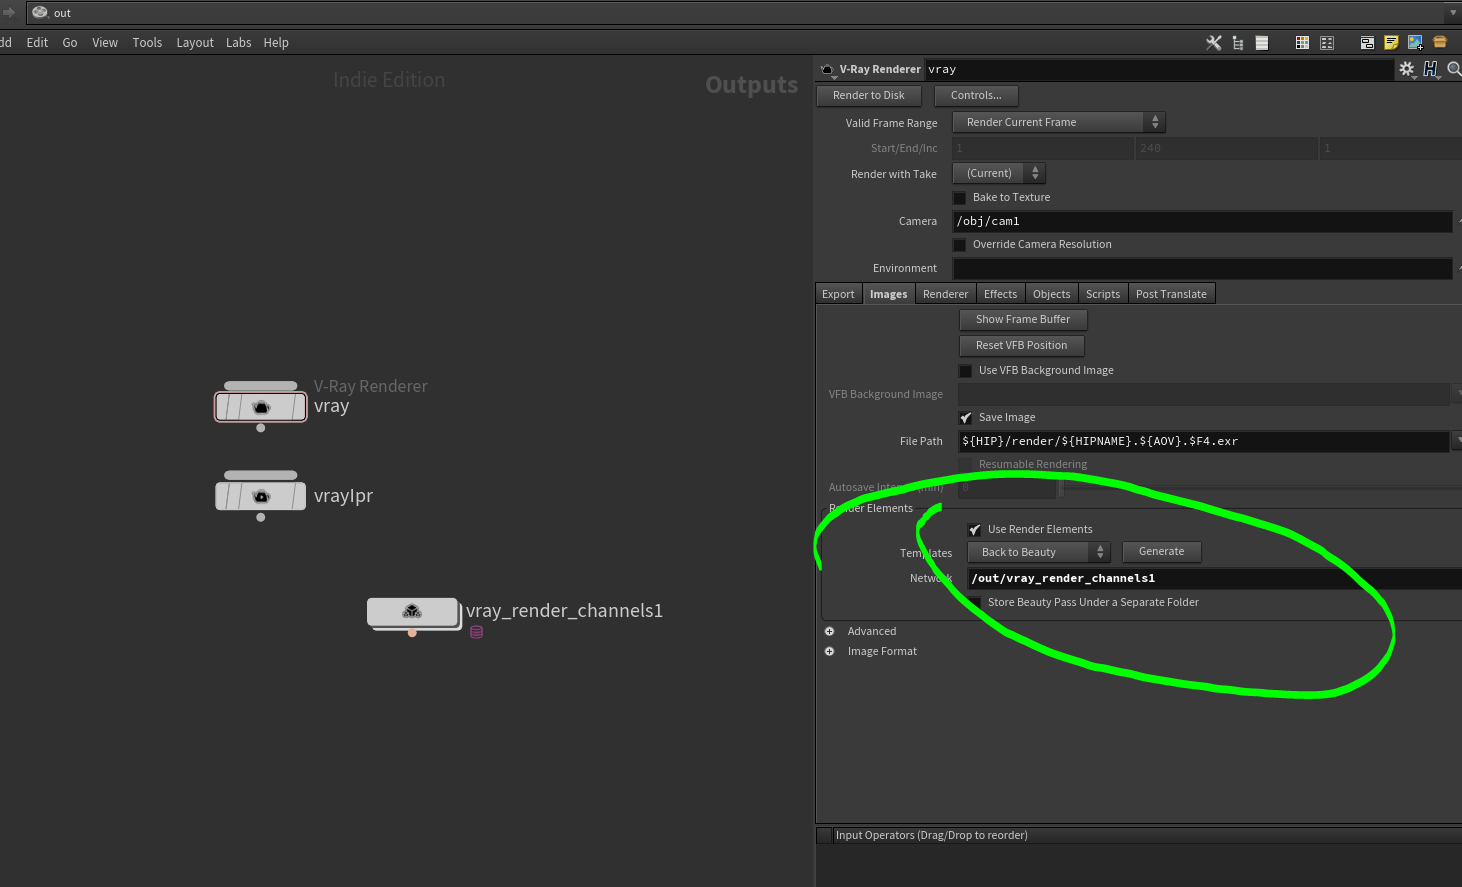Select the vray_render_channels1 node icon
Screen dimensions: 1462x887
412,611
